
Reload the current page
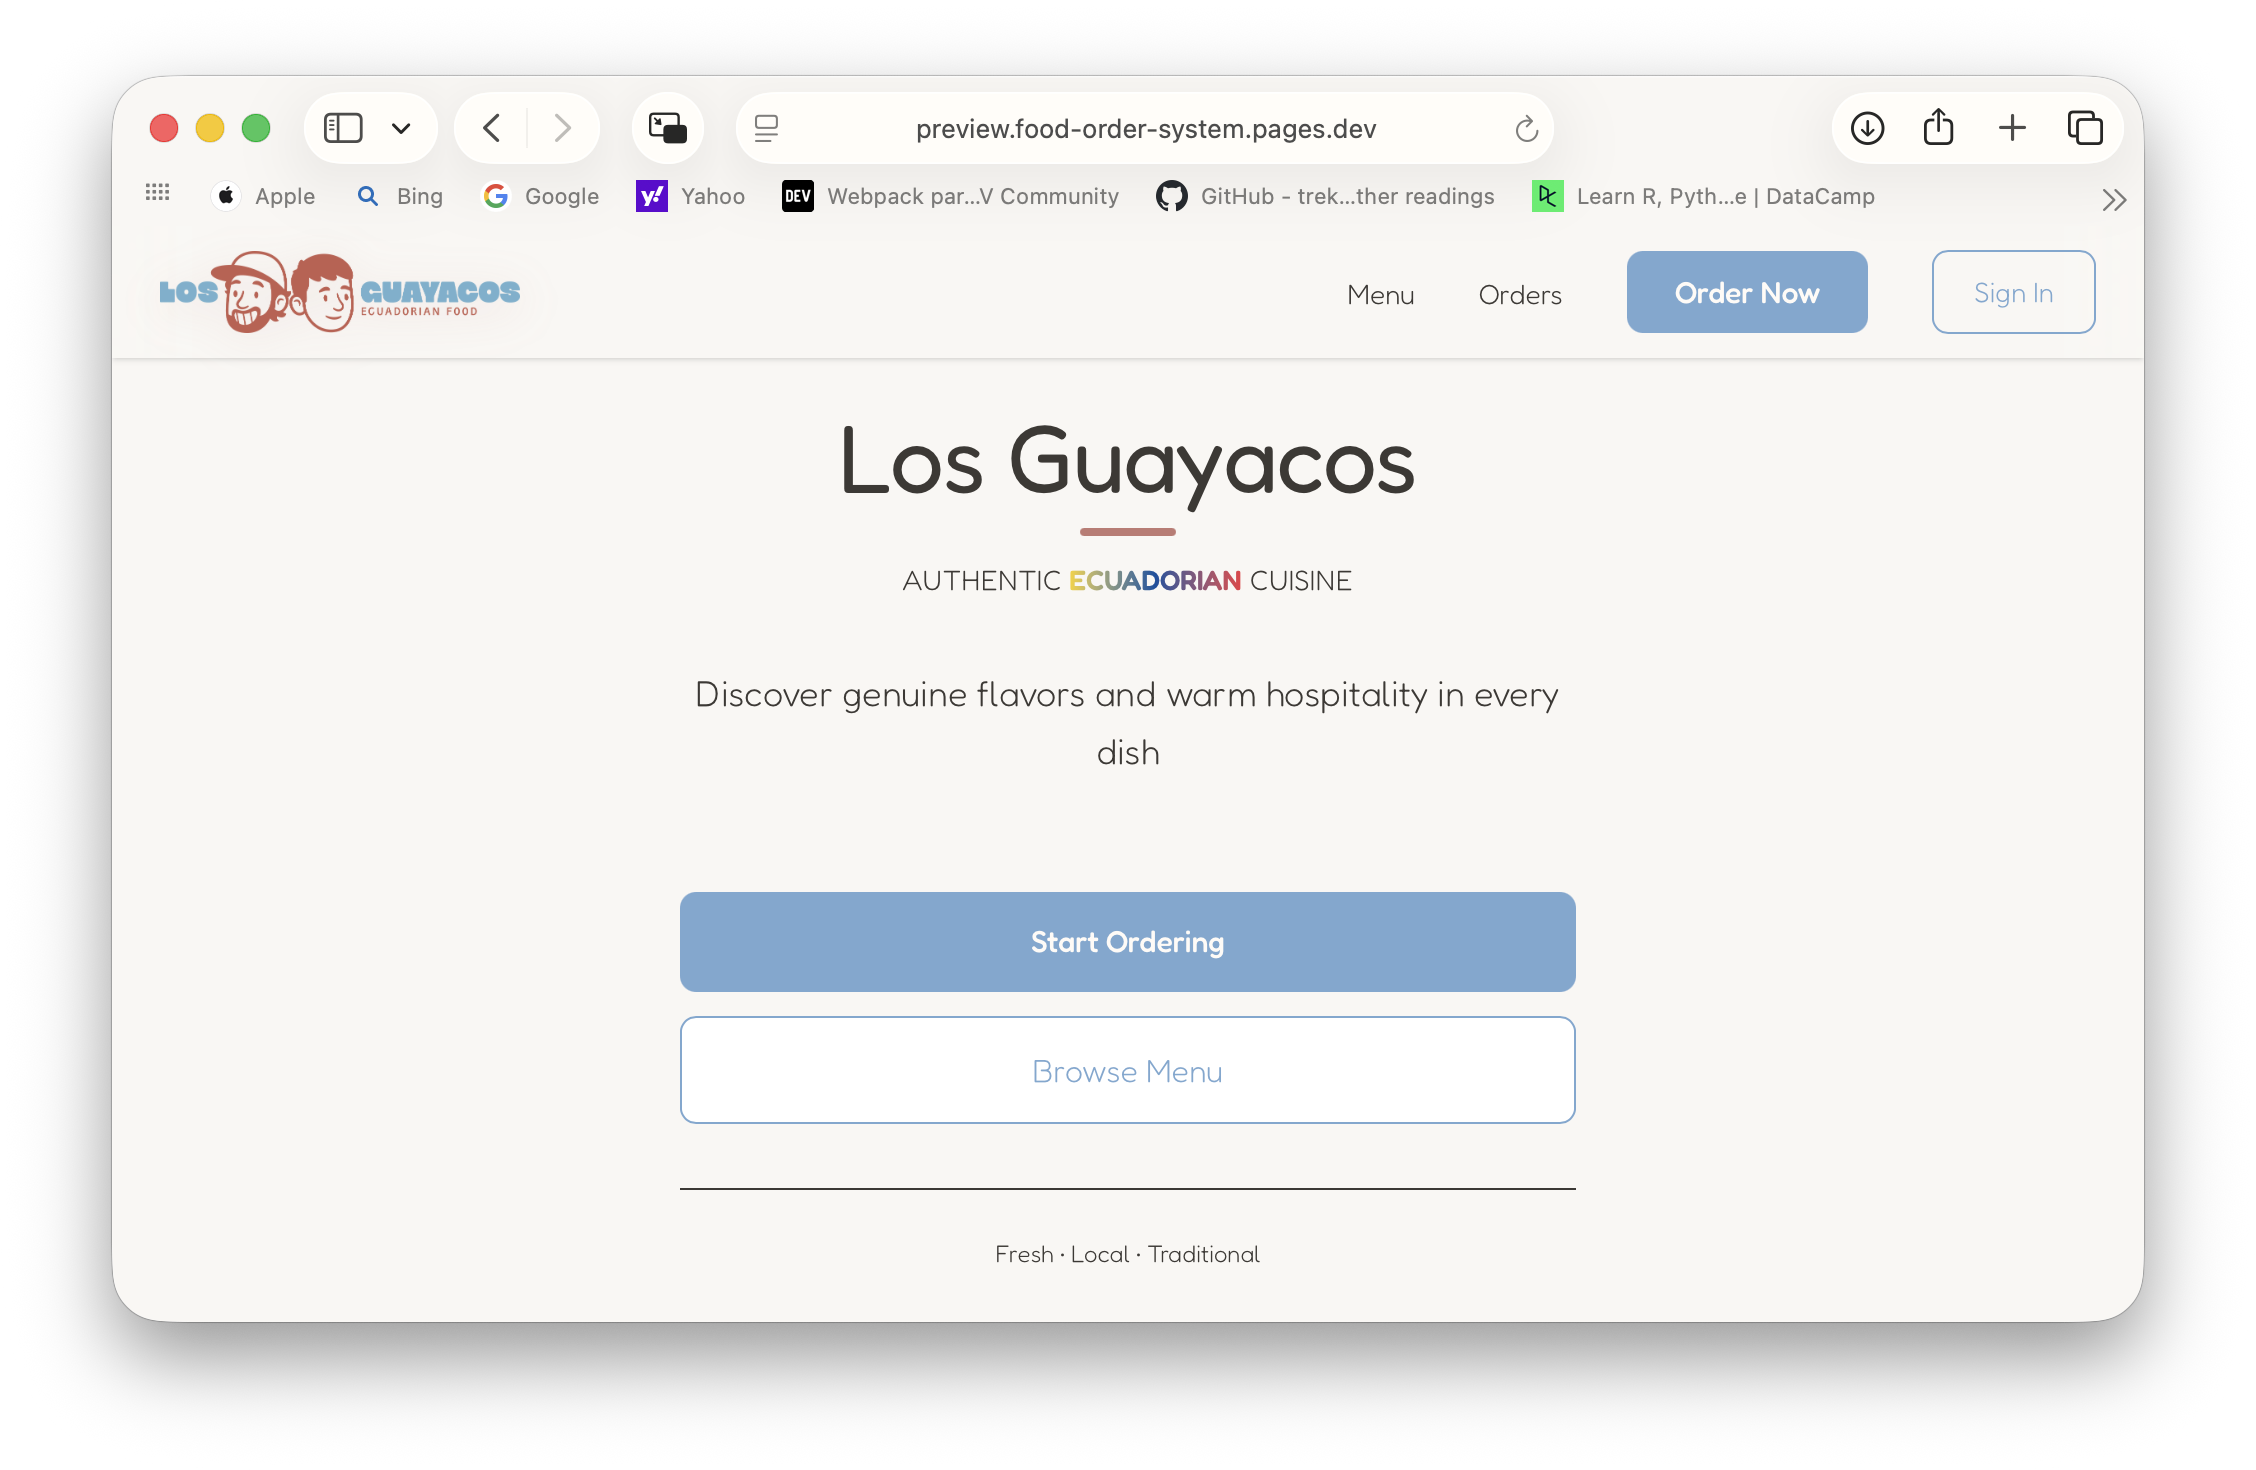pos(1525,128)
